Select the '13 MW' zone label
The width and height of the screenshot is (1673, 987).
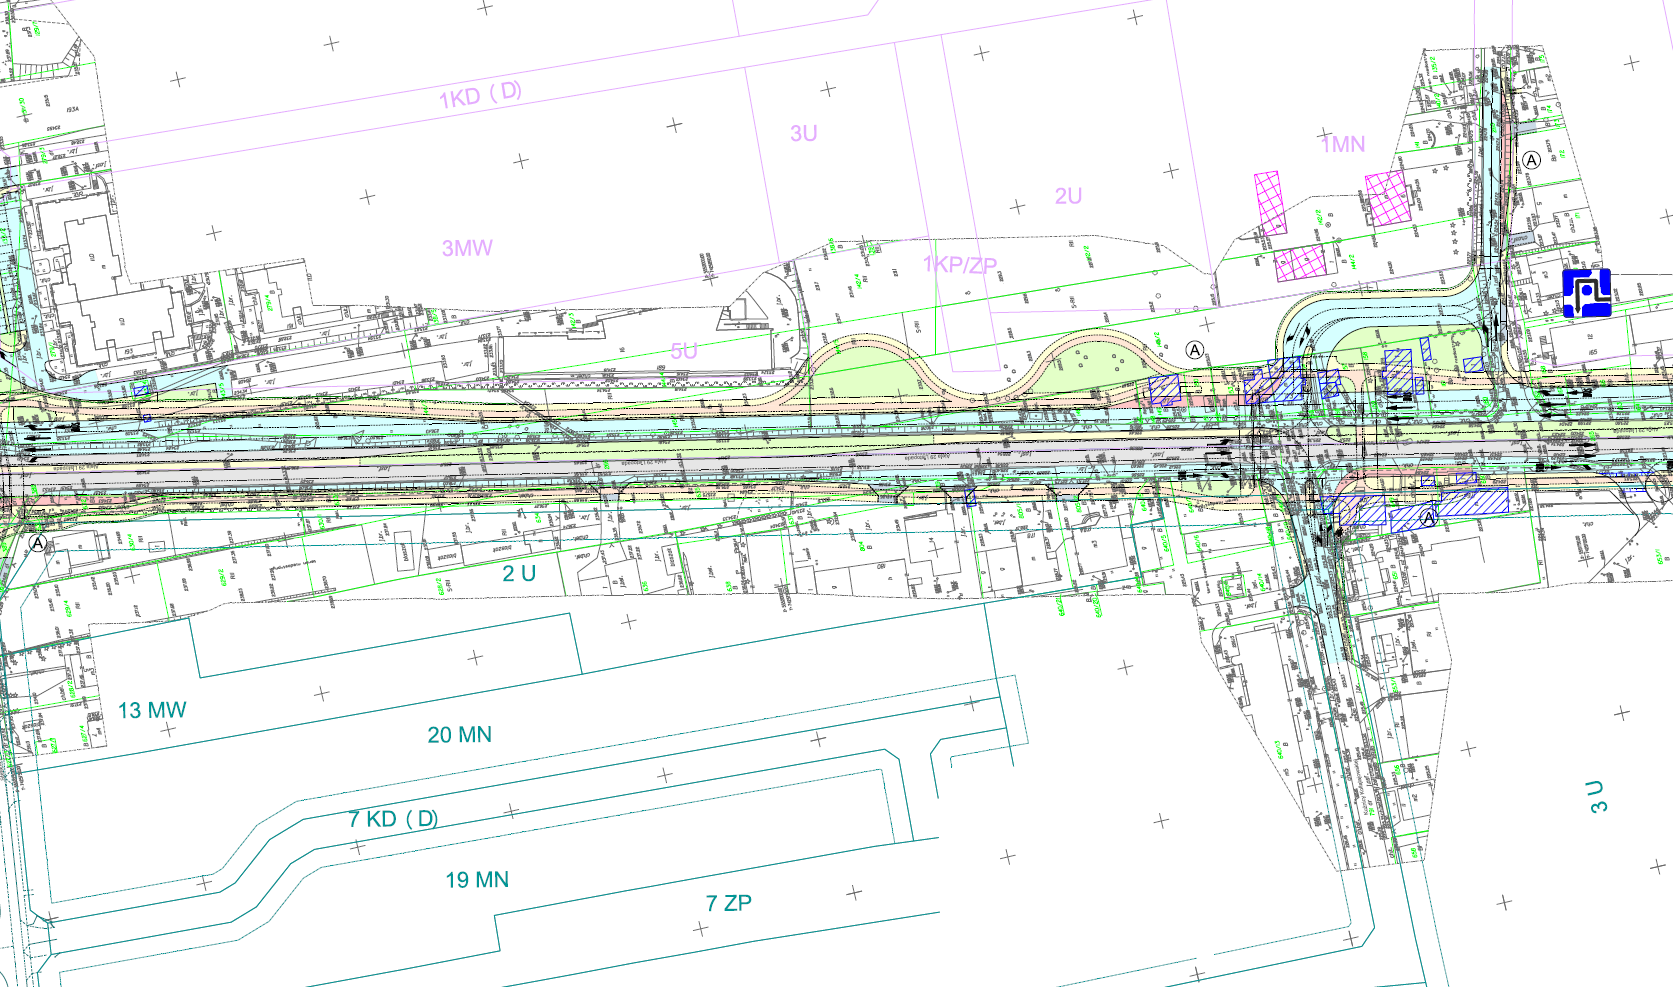(152, 710)
